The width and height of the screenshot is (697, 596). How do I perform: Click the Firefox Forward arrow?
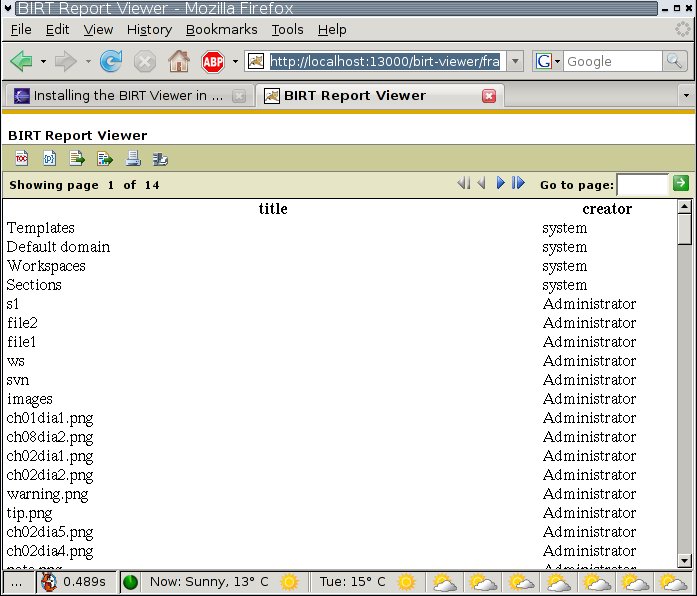pyautogui.click(x=66, y=61)
